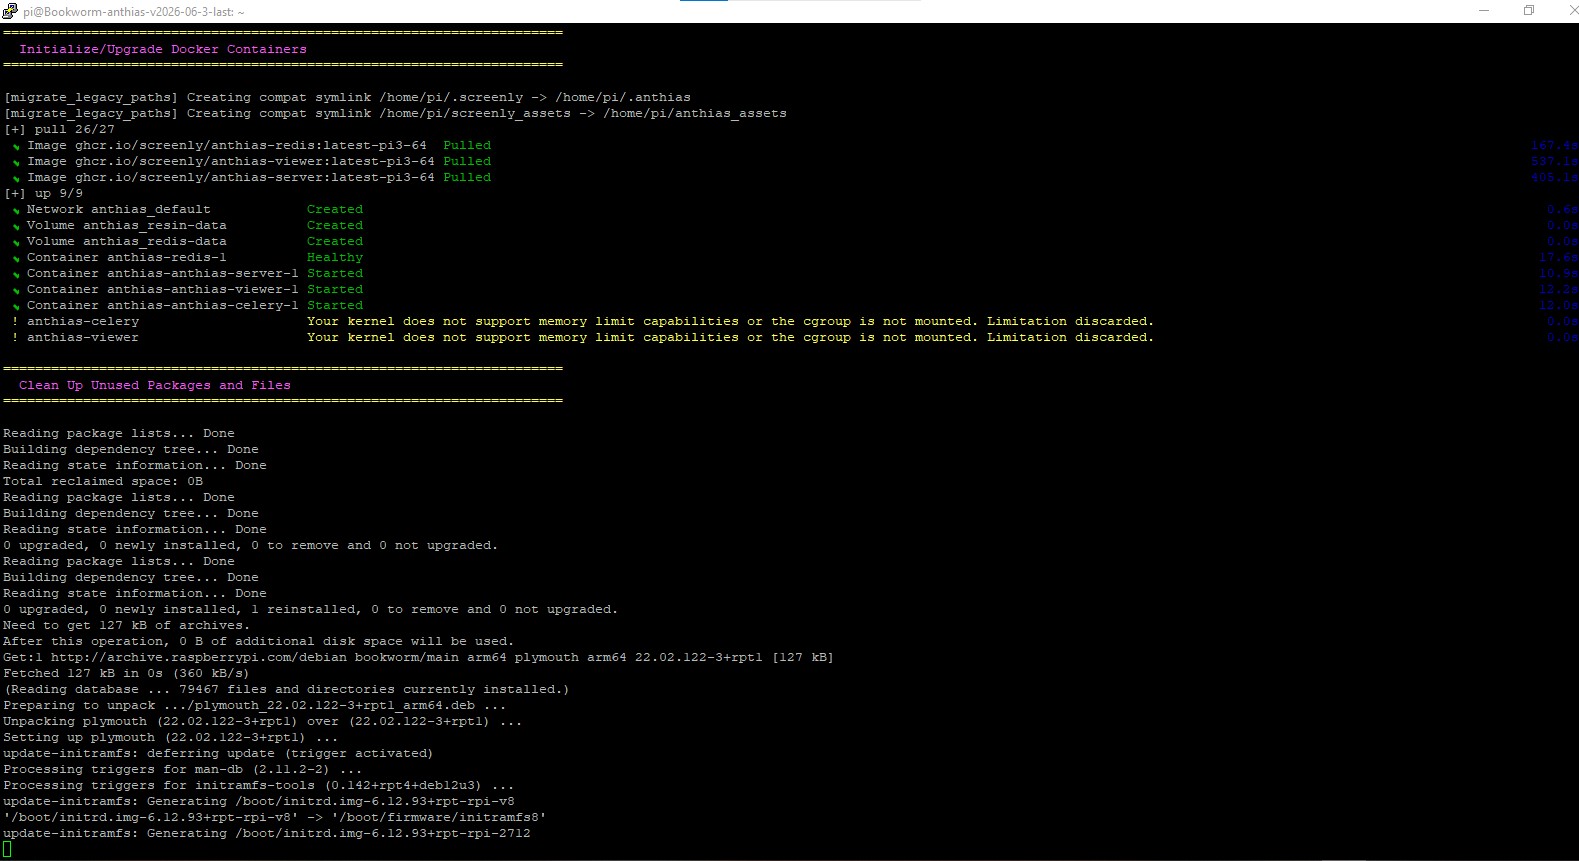Click the symlink line for /home/pi/screenly_assets
Viewport: 1579px width, 861px height.
click(x=395, y=113)
